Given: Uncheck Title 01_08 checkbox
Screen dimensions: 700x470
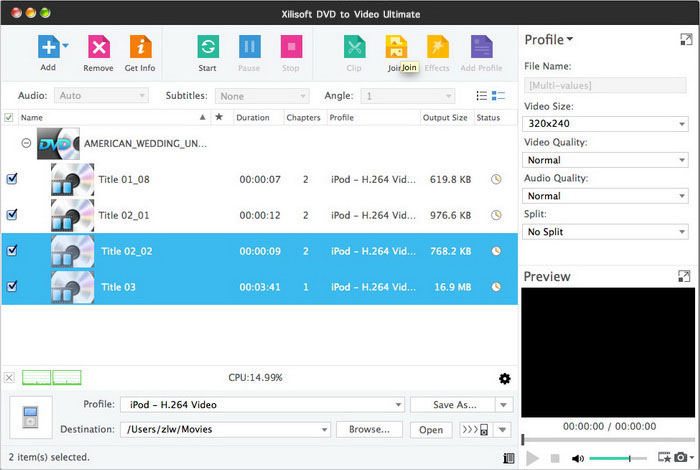Looking at the screenshot, I should click(x=12, y=179).
